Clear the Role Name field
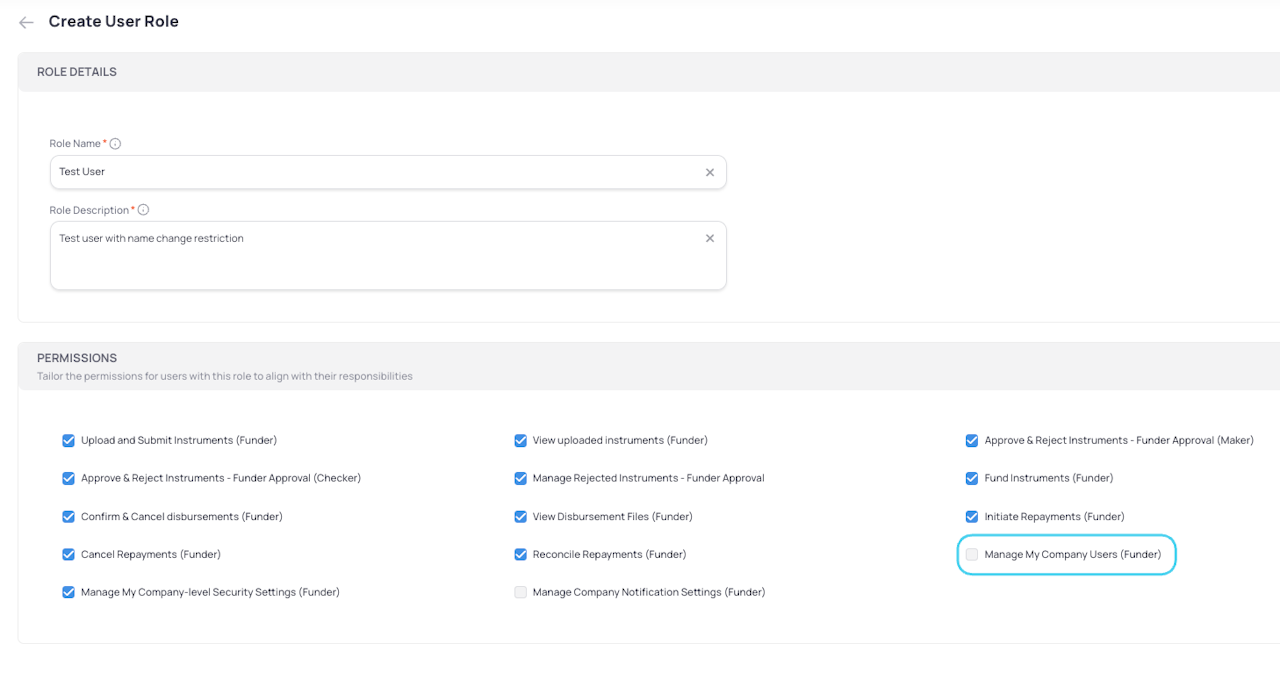 point(709,172)
